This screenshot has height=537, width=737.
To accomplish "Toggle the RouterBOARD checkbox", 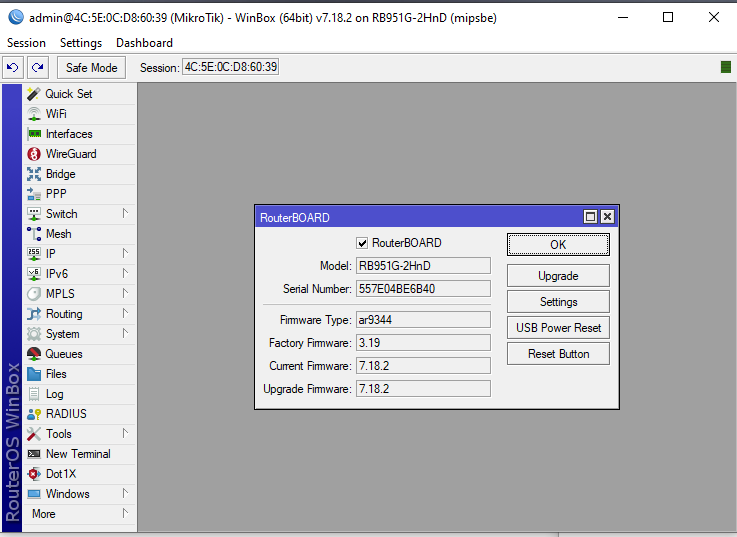I will [x=362, y=243].
